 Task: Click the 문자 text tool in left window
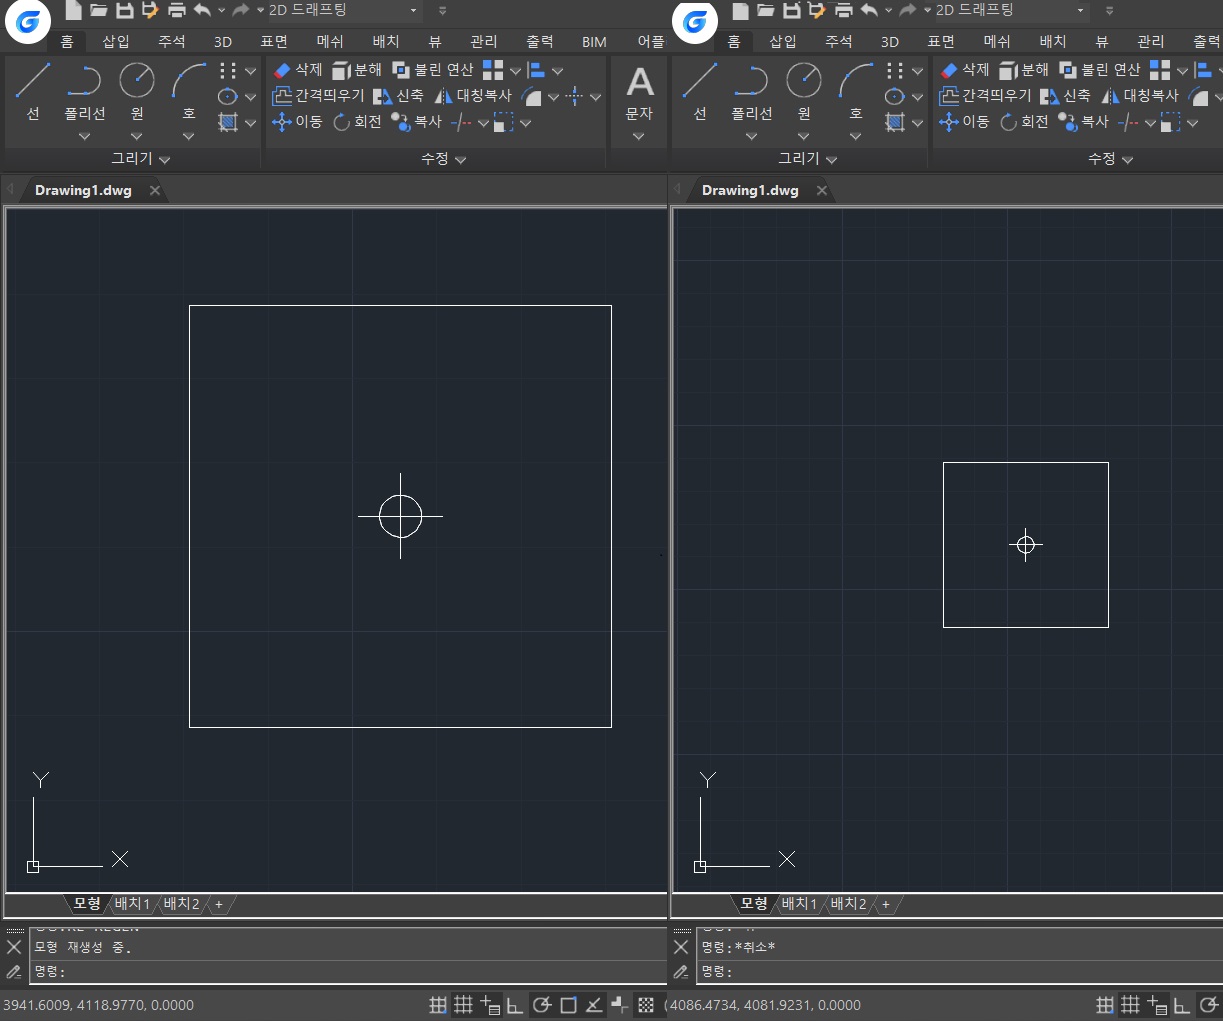[x=639, y=92]
